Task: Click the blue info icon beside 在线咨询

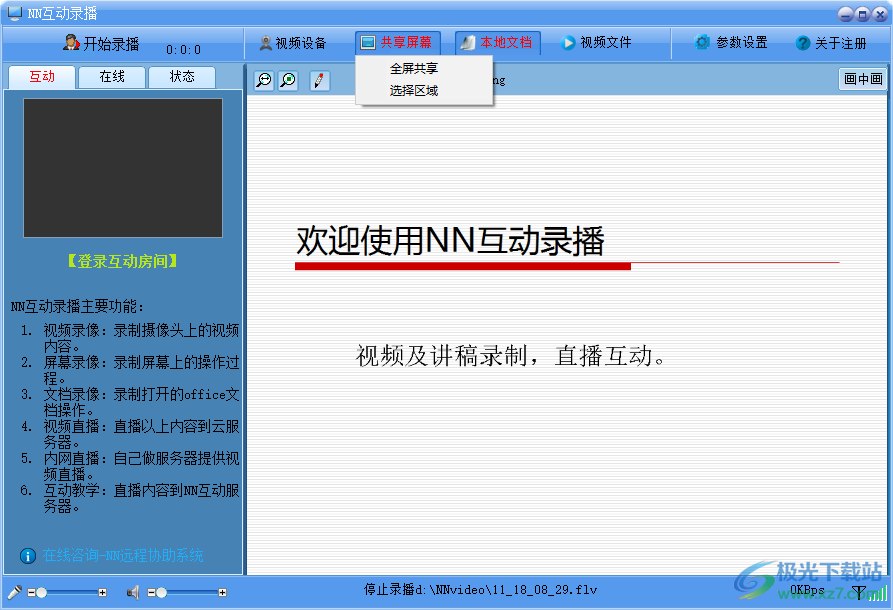Action: [x=27, y=556]
